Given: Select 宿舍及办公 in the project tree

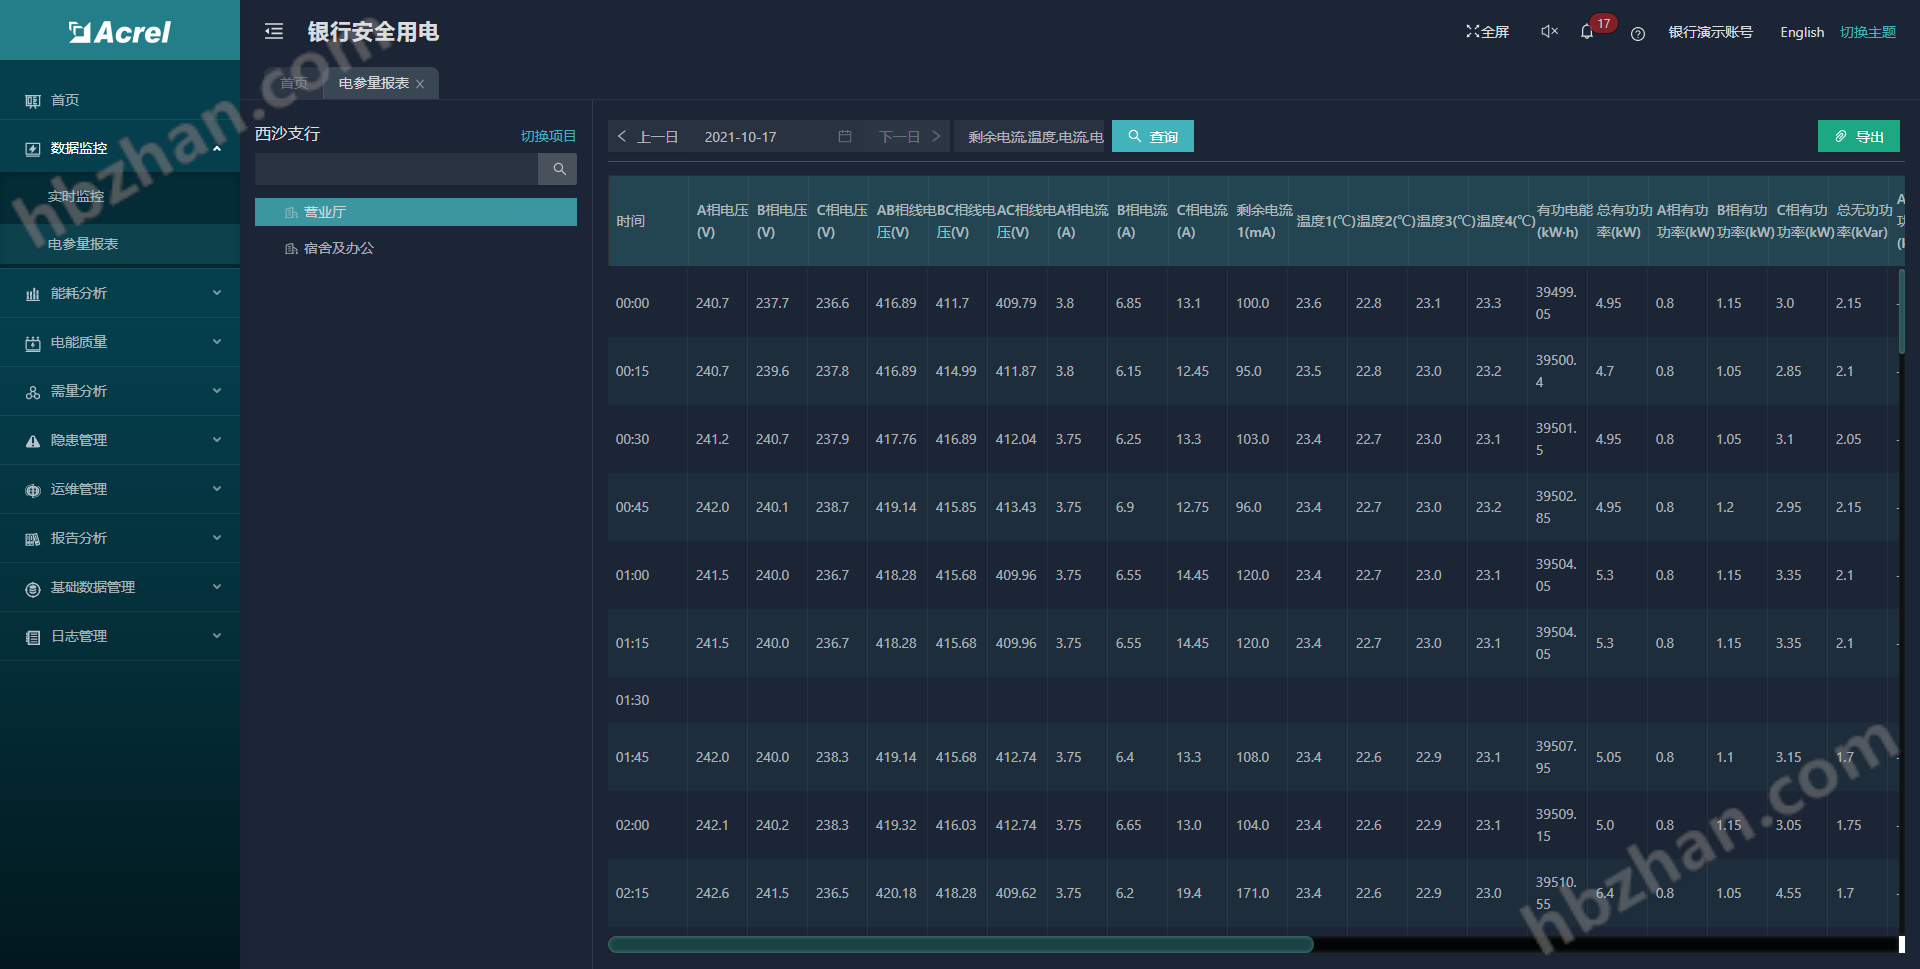Looking at the screenshot, I should coord(338,248).
